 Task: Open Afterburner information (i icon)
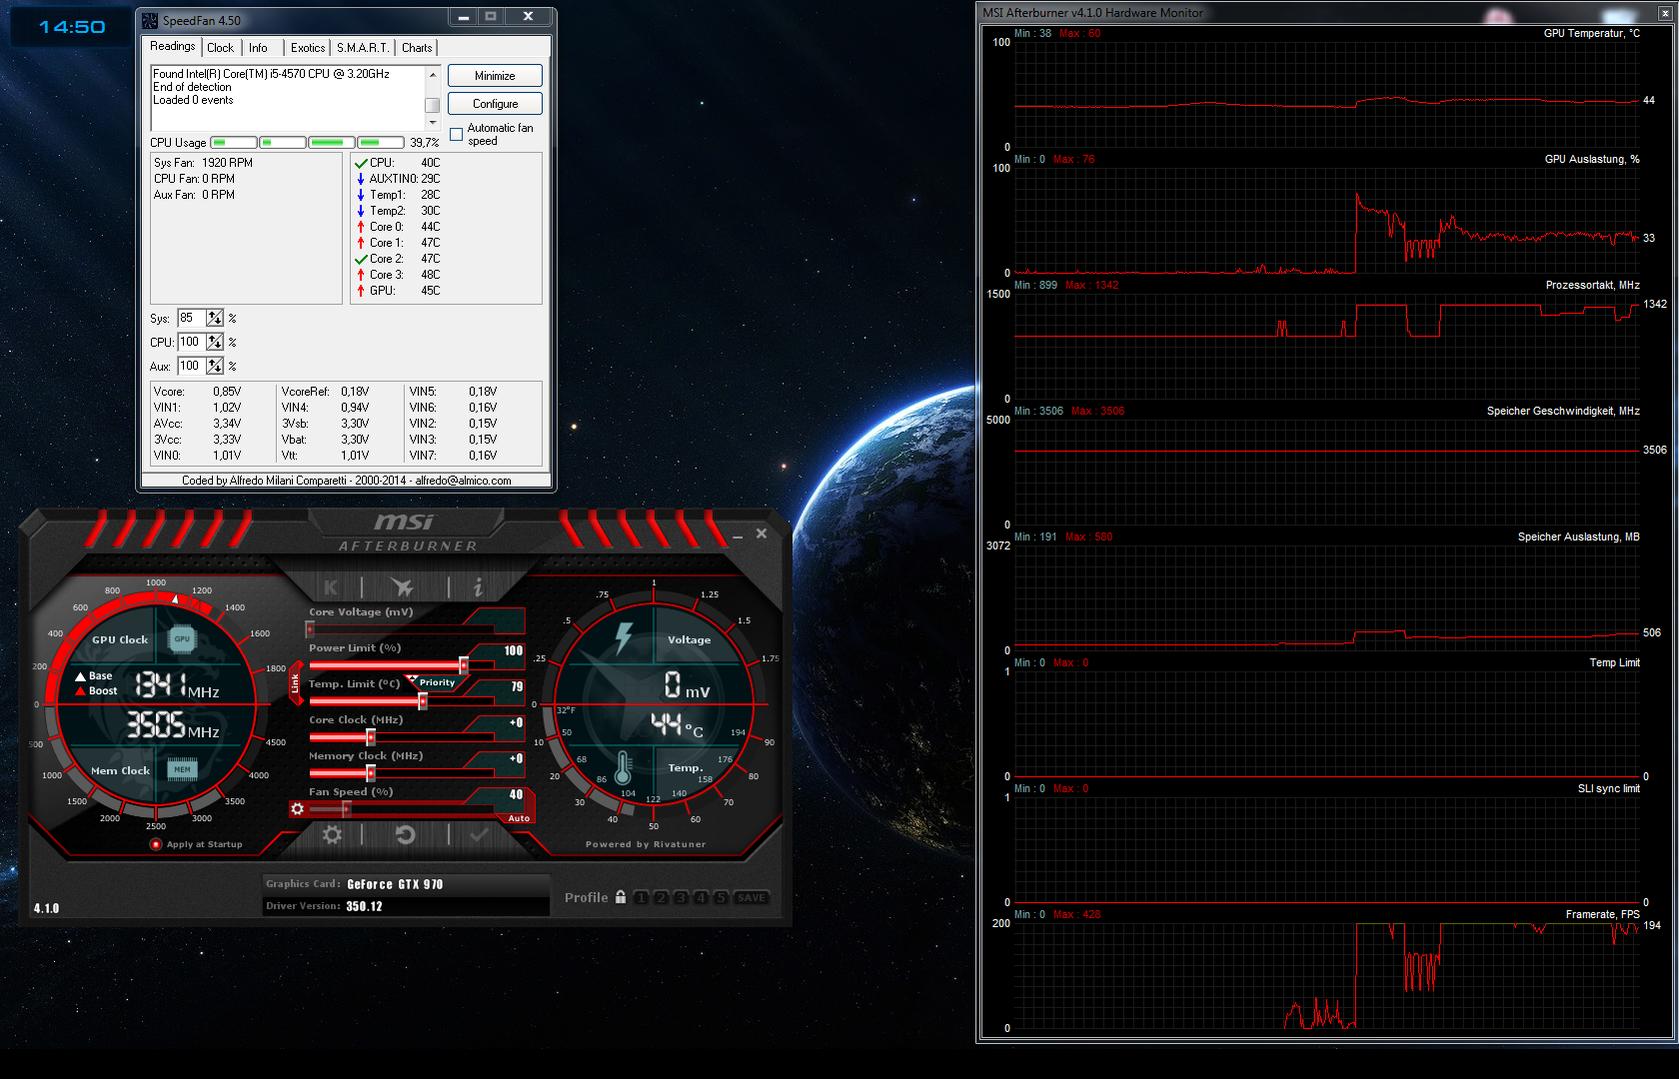[x=478, y=587]
